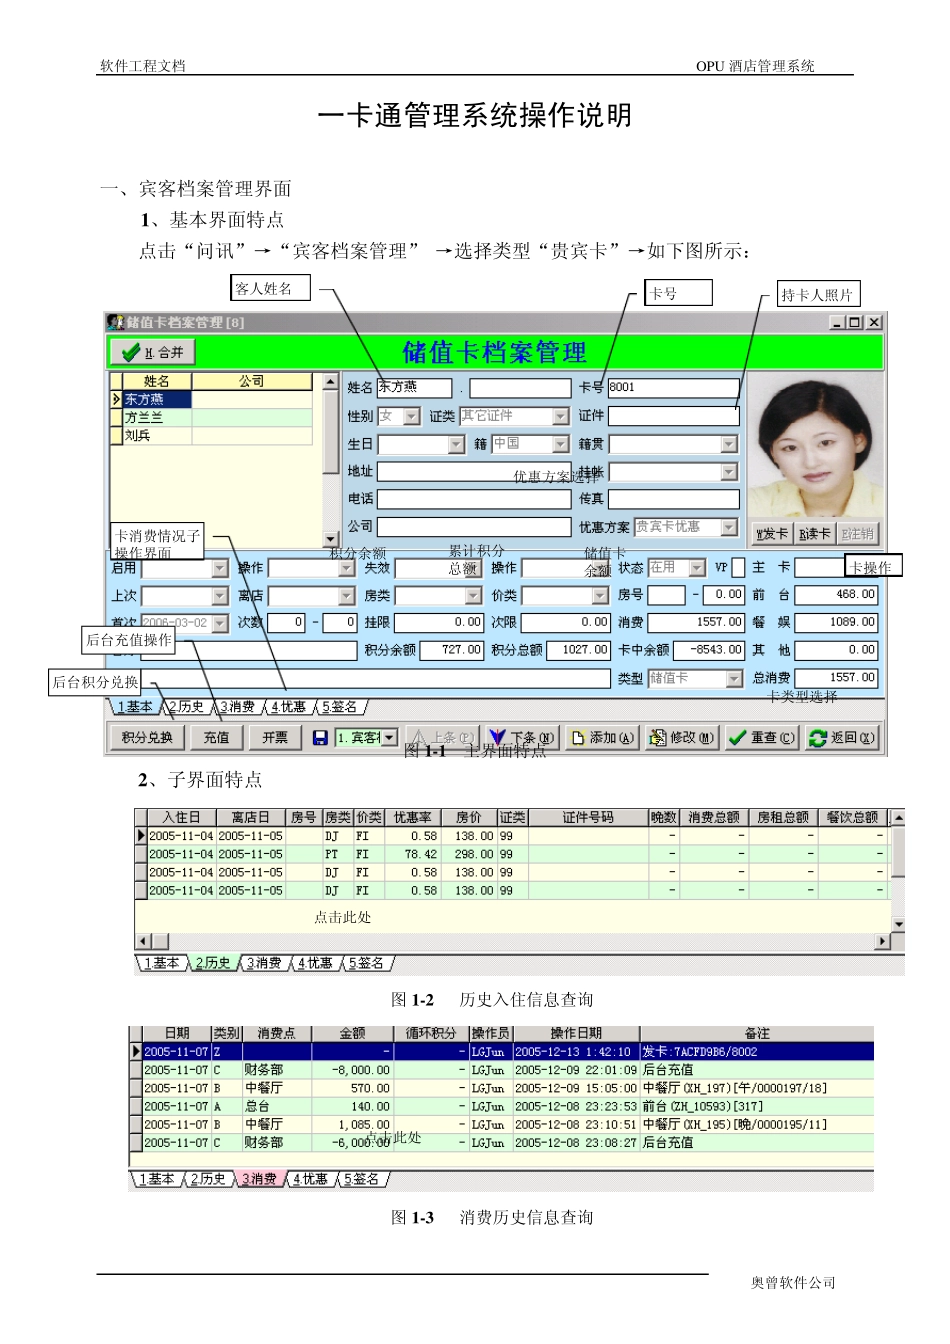The height and width of the screenshot is (1344, 950).
Task: Click the greyed 上条 previous record button
Action: coord(444,738)
